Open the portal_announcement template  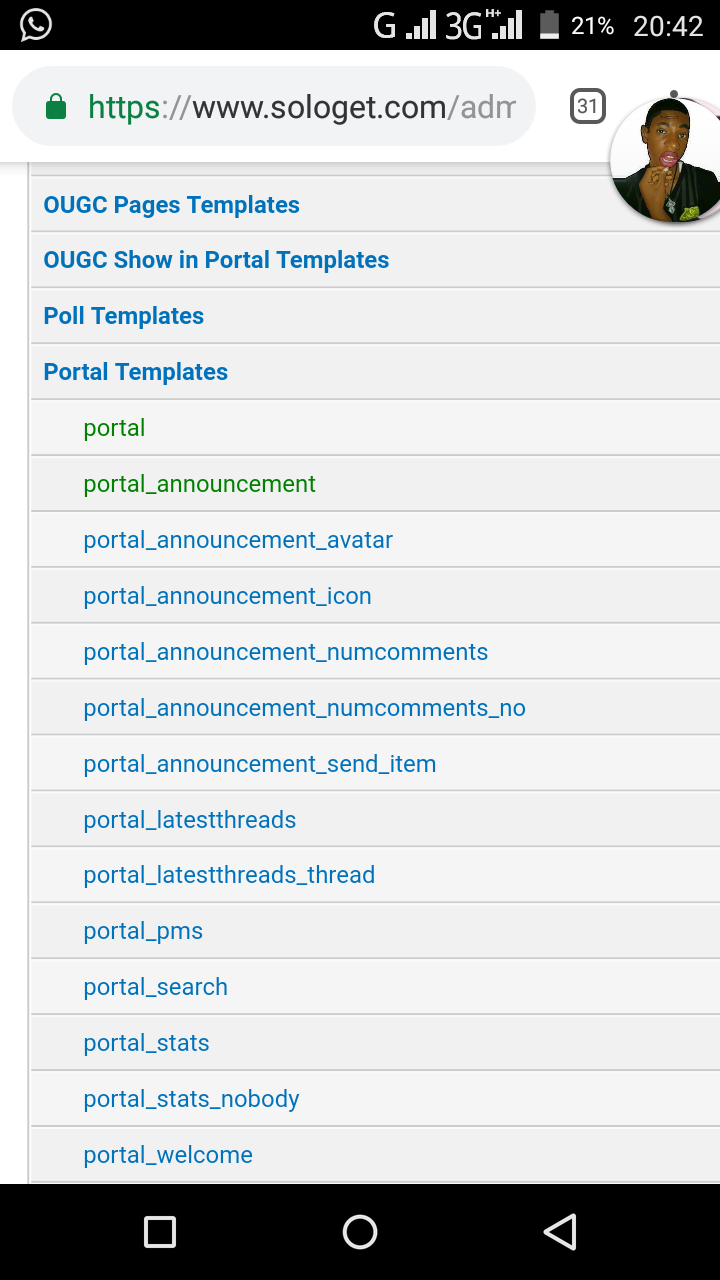pos(200,484)
